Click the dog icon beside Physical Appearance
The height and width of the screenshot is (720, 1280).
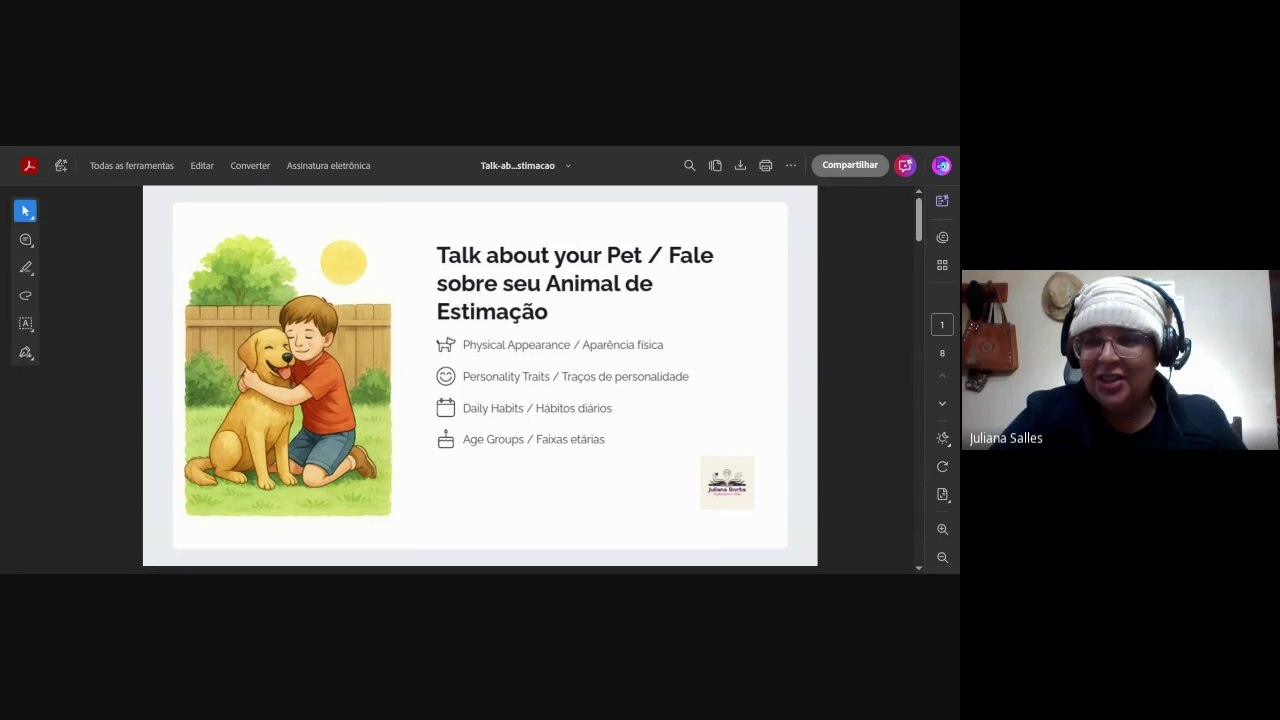pyautogui.click(x=446, y=345)
